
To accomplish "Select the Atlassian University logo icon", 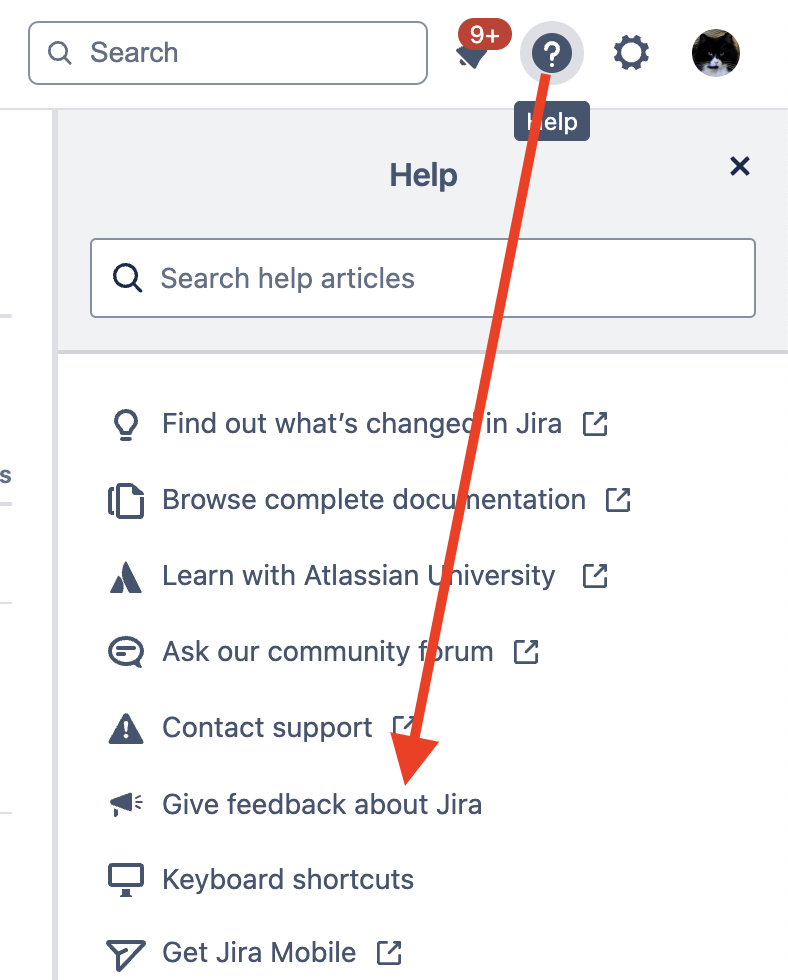I will pyautogui.click(x=126, y=575).
